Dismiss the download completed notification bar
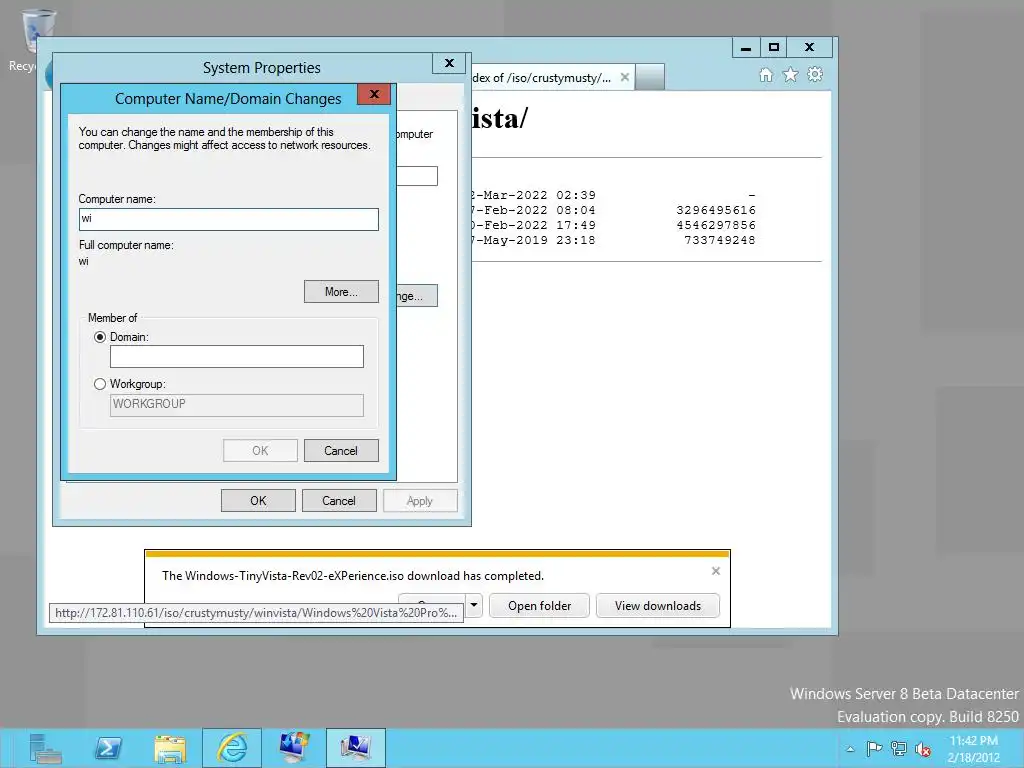Viewport: 1024px width, 768px height. point(716,571)
